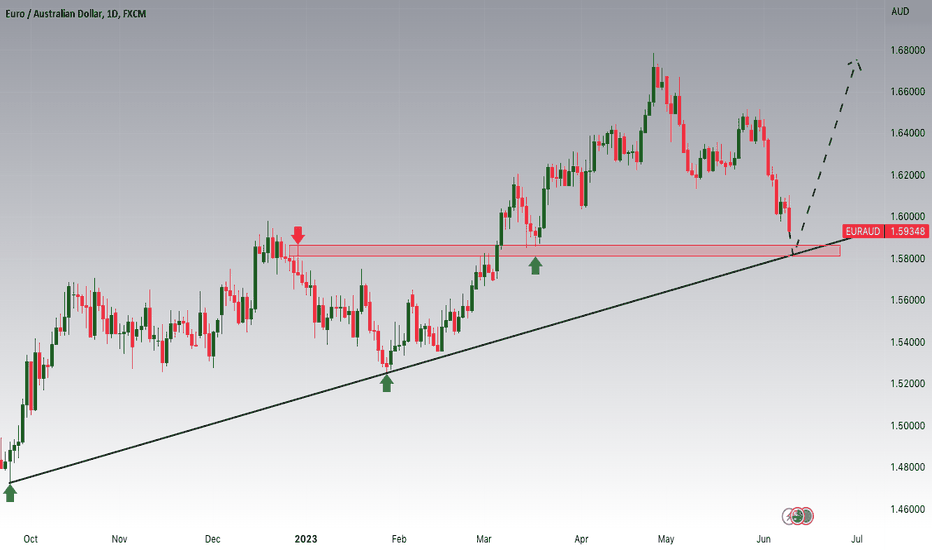This screenshot has height=550, width=932.
Task: Click the Nov label on the time axis
Action: point(119,539)
